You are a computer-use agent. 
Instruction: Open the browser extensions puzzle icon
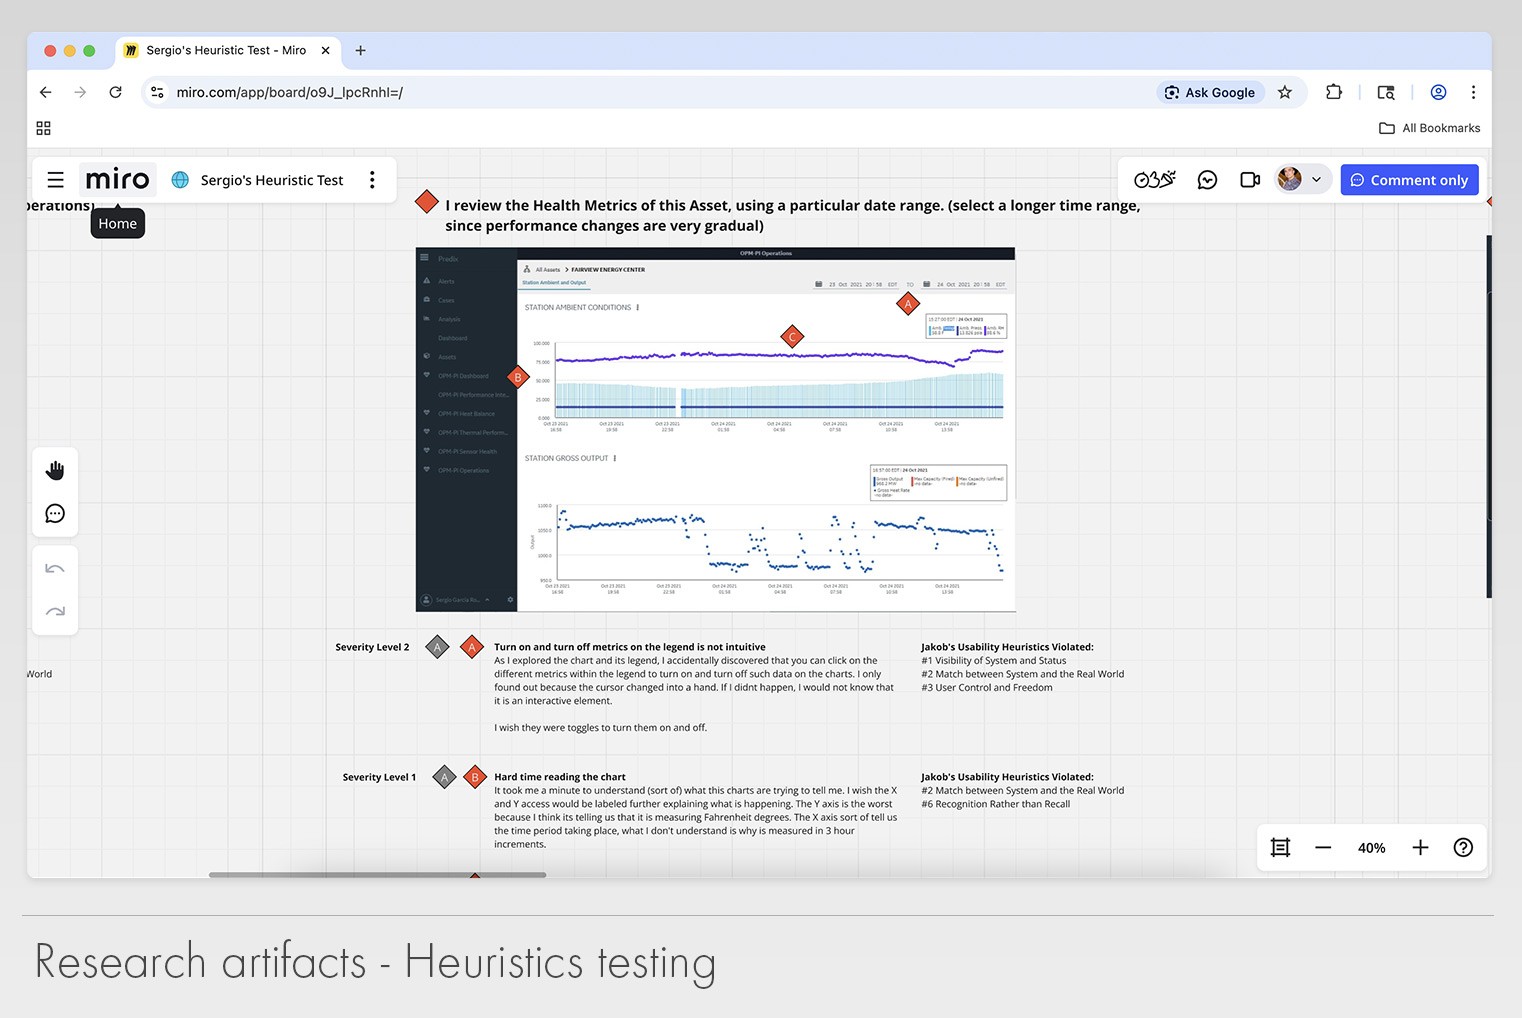point(1333,92)
